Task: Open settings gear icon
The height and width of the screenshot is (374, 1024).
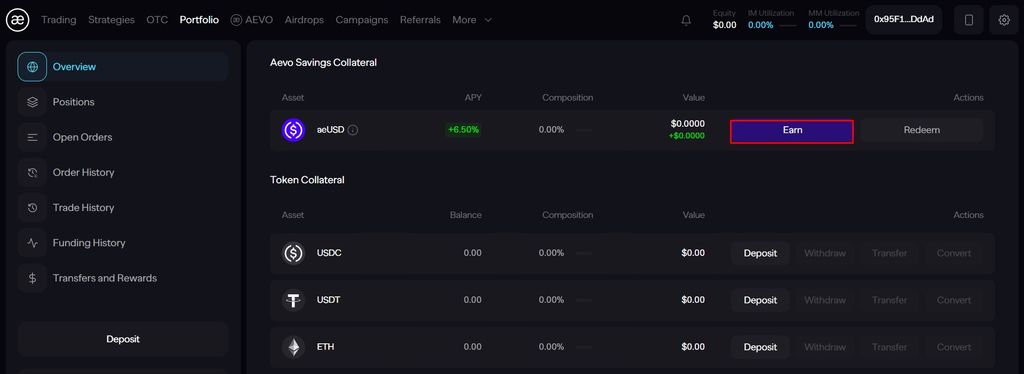Action: click(1004, 20)
